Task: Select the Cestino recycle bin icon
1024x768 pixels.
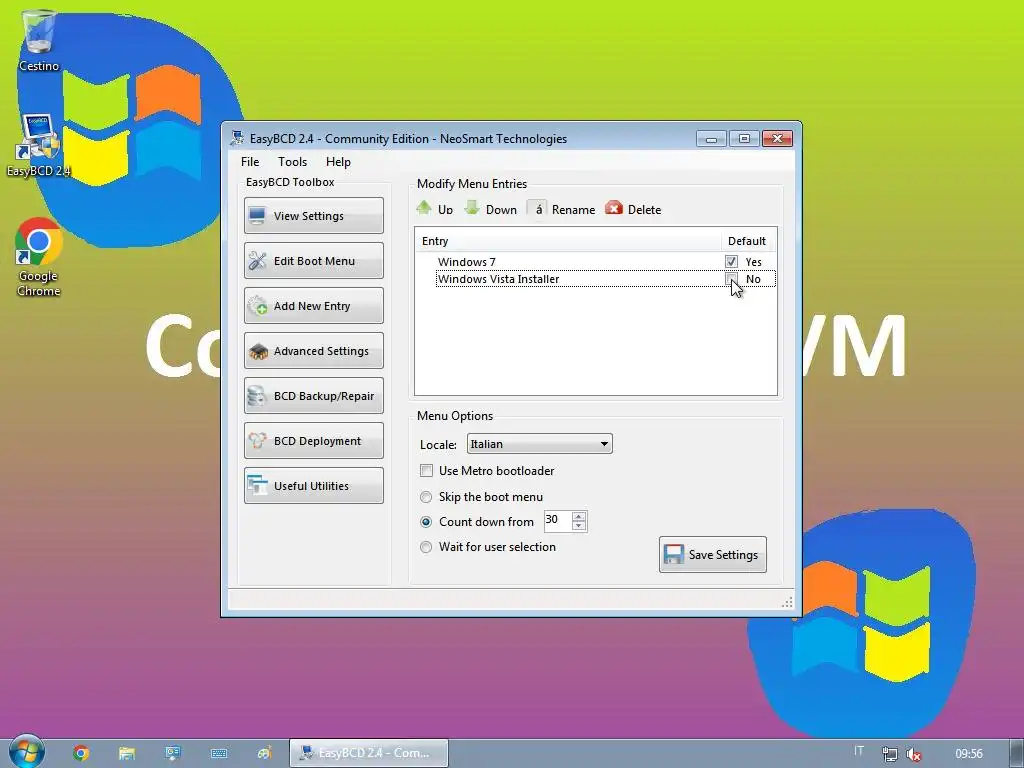Action: click(x=39, y=40)
